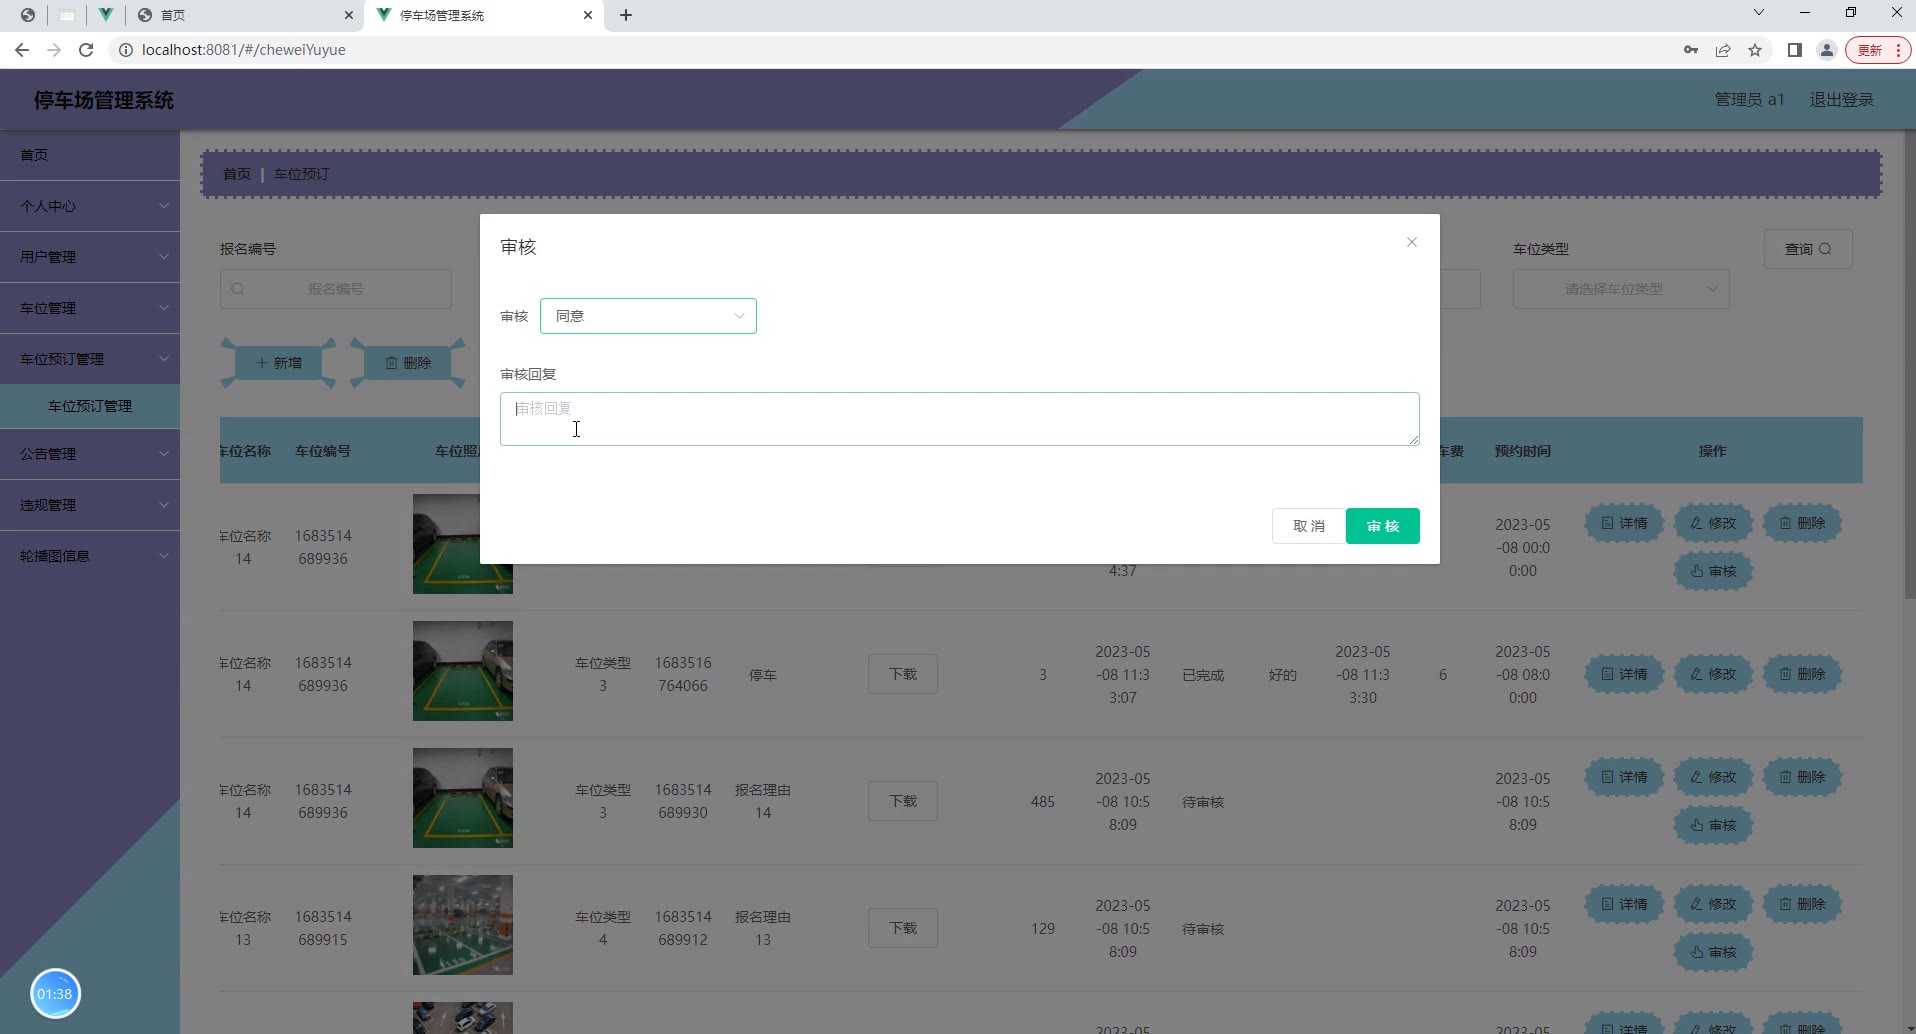This screenshot has width=1916, height=1034.
Task: Click the 首页 breadcrumb link
Action: click(237, 174)
